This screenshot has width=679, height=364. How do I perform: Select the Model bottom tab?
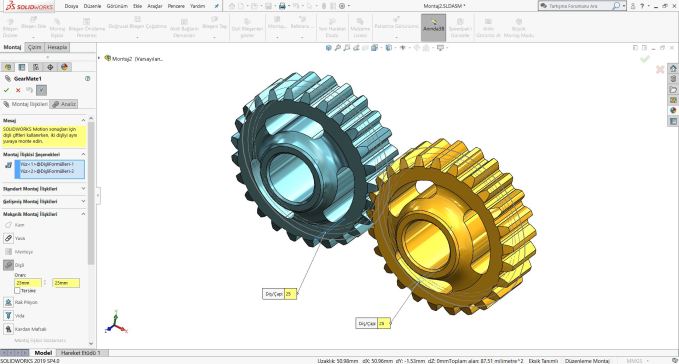43,353
